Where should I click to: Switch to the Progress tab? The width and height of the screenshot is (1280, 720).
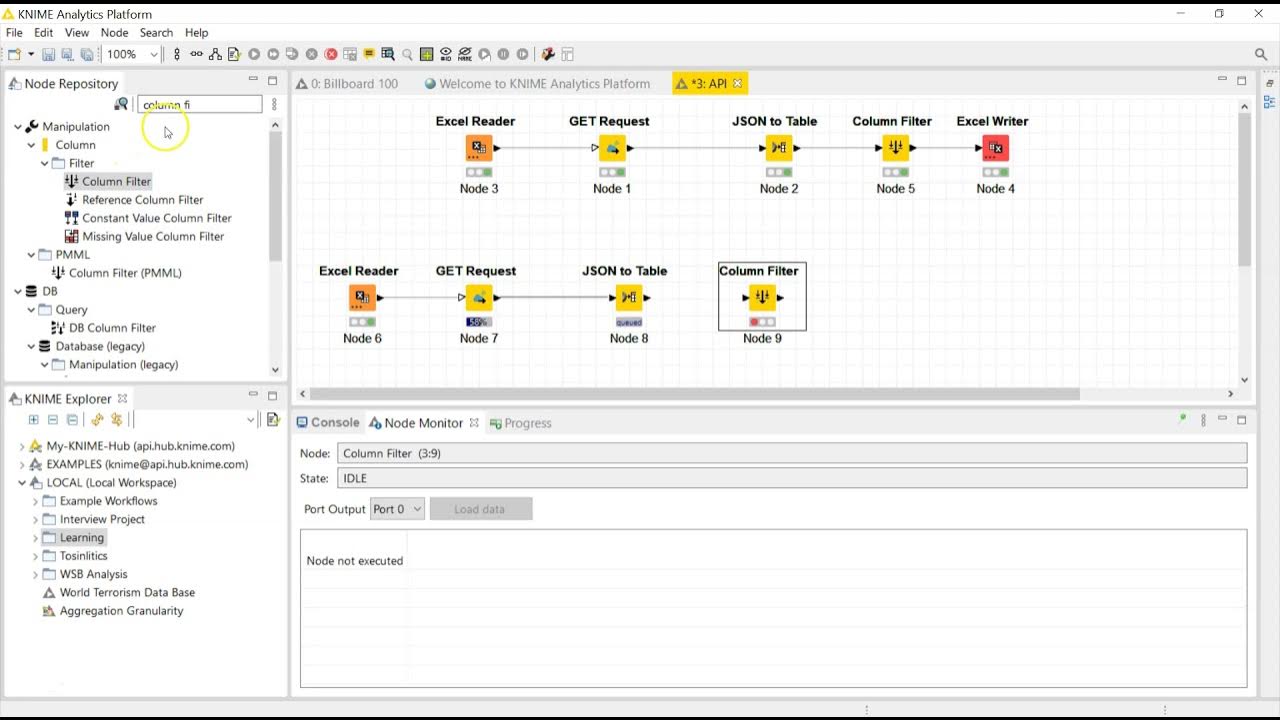point(520,423)
